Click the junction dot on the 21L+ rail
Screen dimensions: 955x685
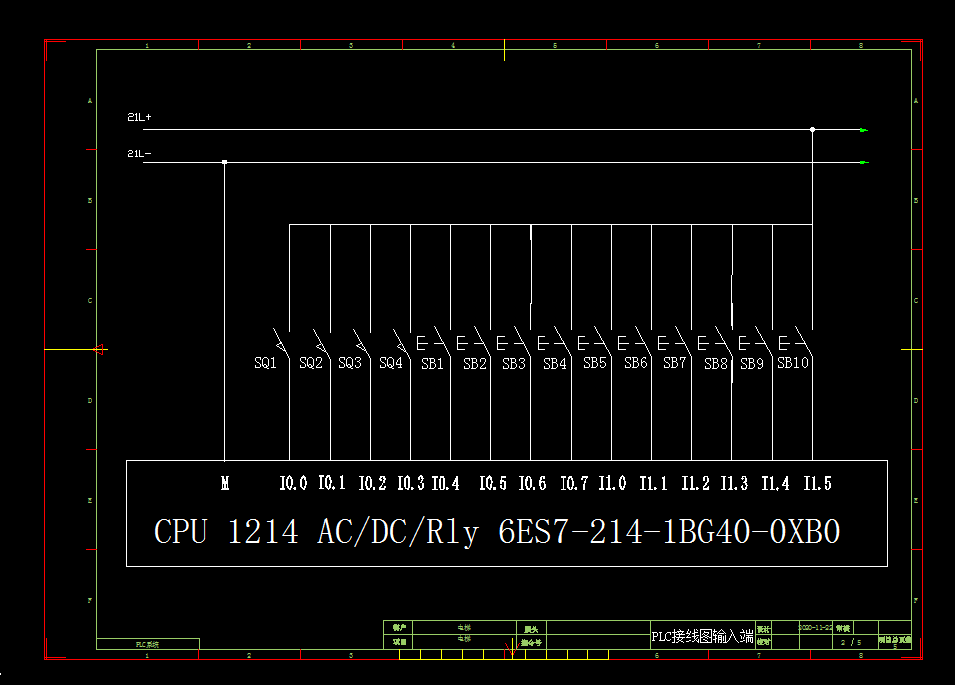pos(812,130)
